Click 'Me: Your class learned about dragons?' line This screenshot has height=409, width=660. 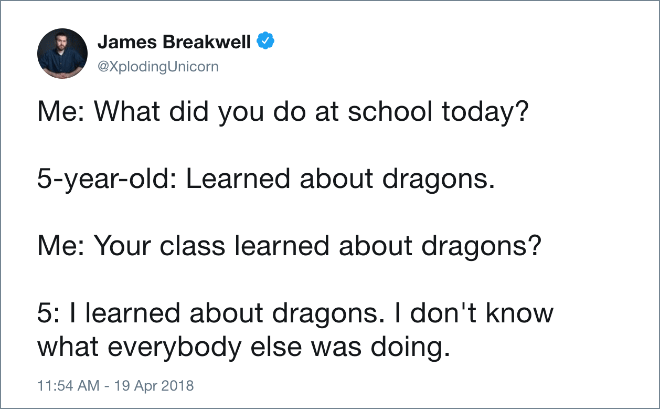(289, 247)
